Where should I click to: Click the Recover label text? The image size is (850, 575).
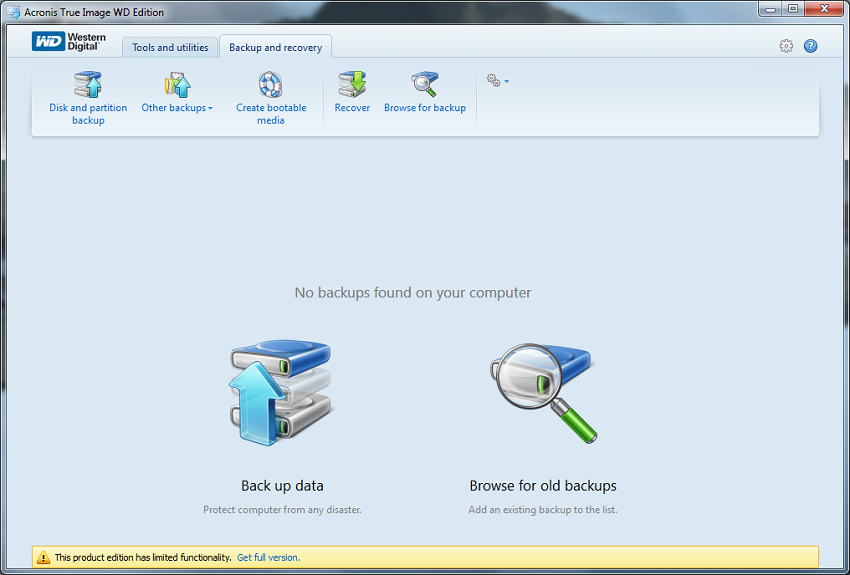(352, 107)
